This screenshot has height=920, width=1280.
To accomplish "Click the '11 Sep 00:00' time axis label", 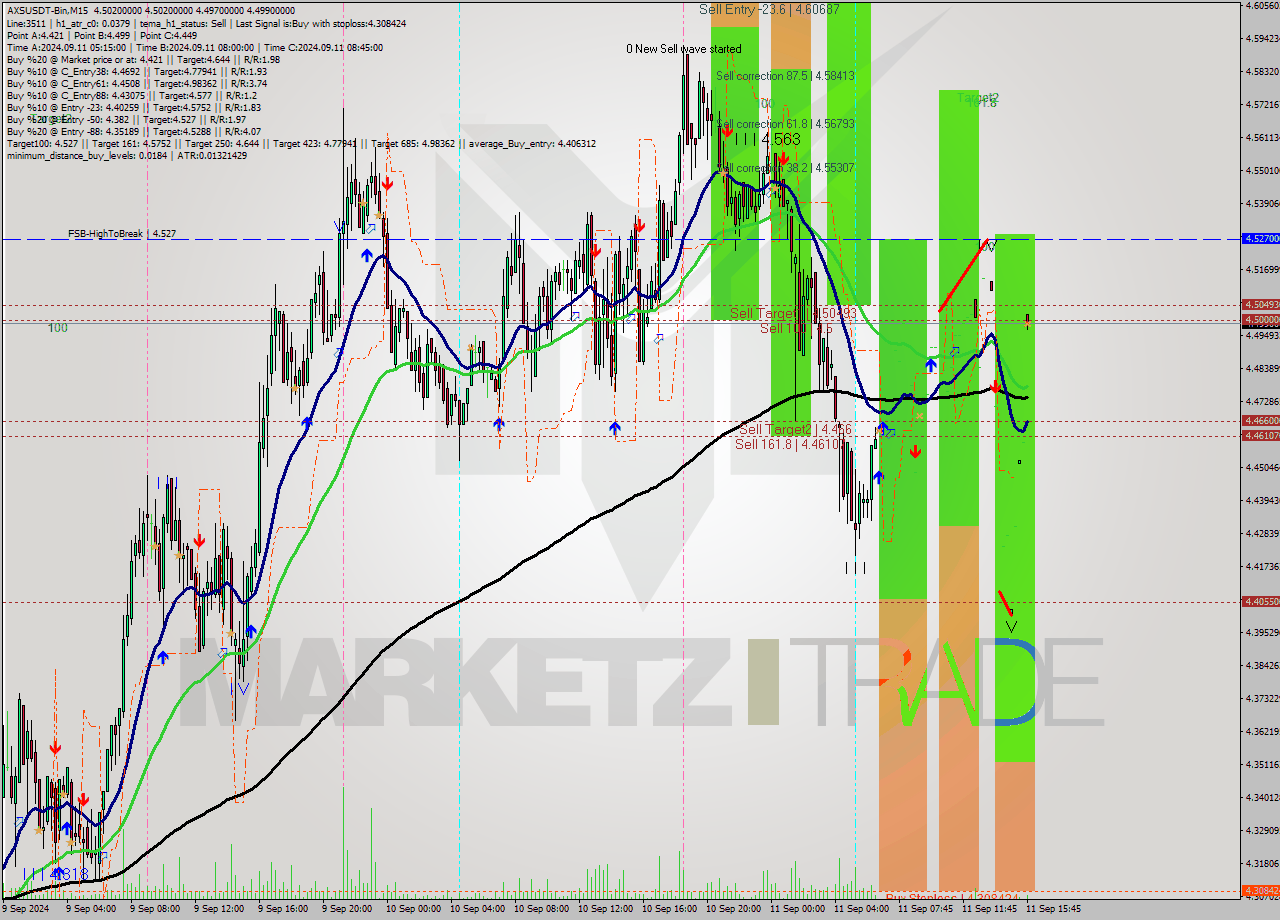I will point(797,909).
